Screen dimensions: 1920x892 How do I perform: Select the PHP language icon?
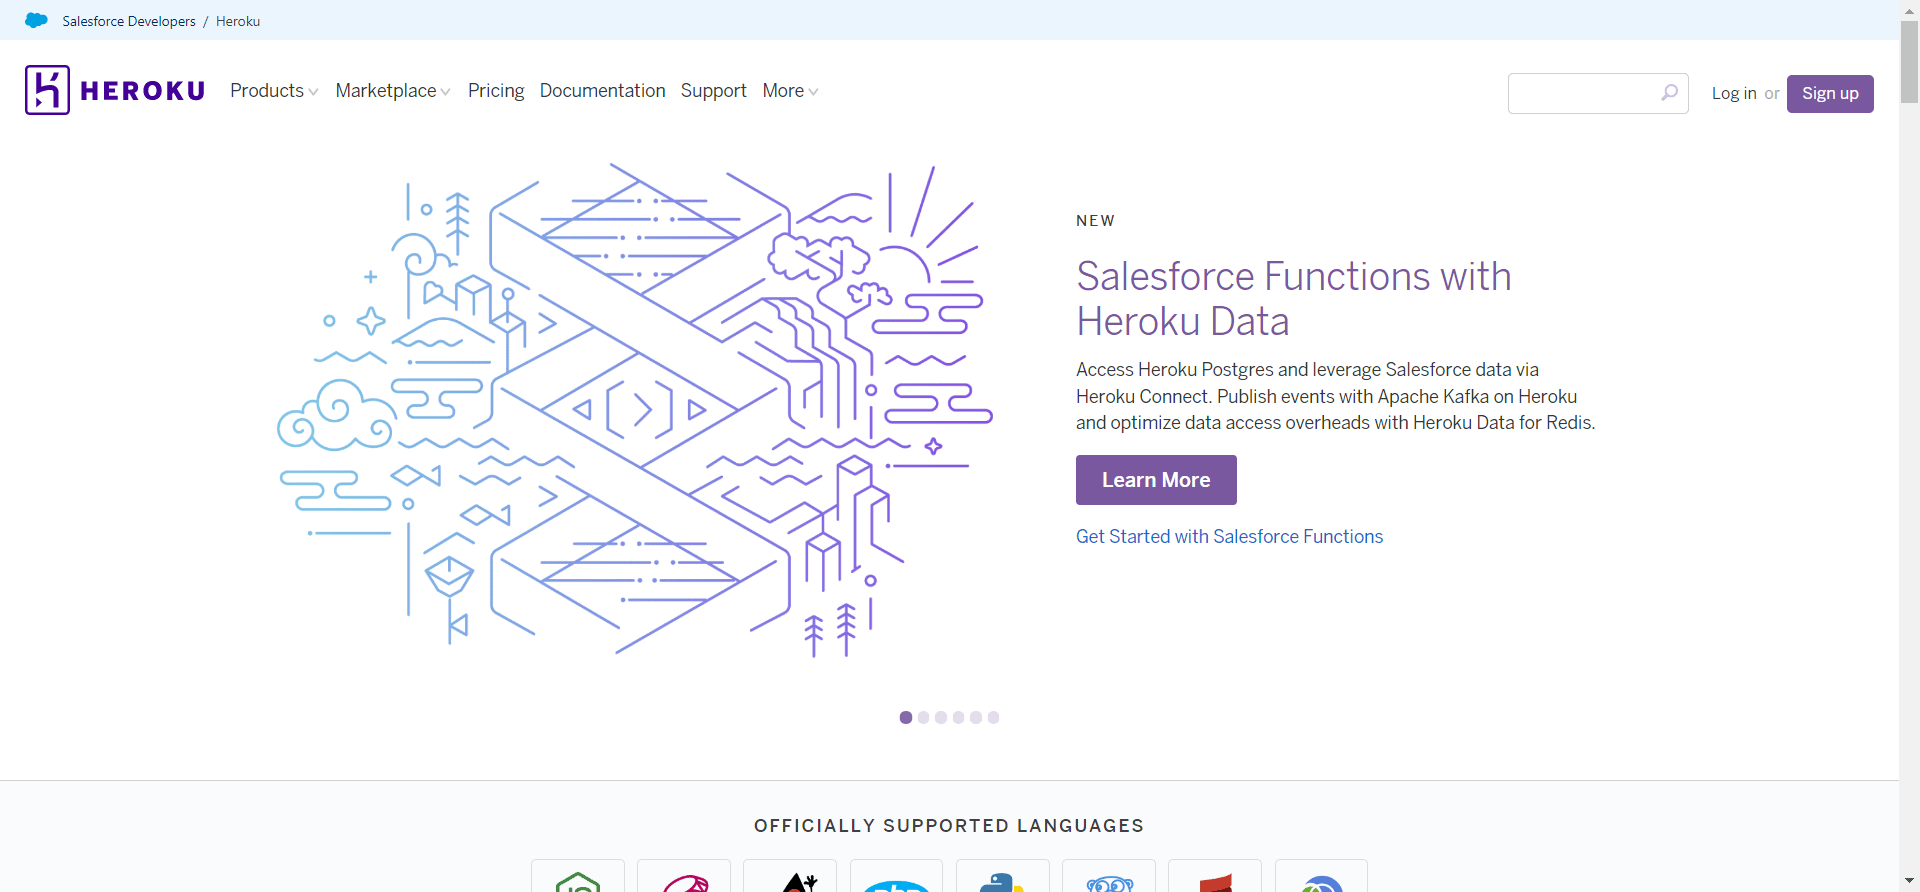[896, 880]
